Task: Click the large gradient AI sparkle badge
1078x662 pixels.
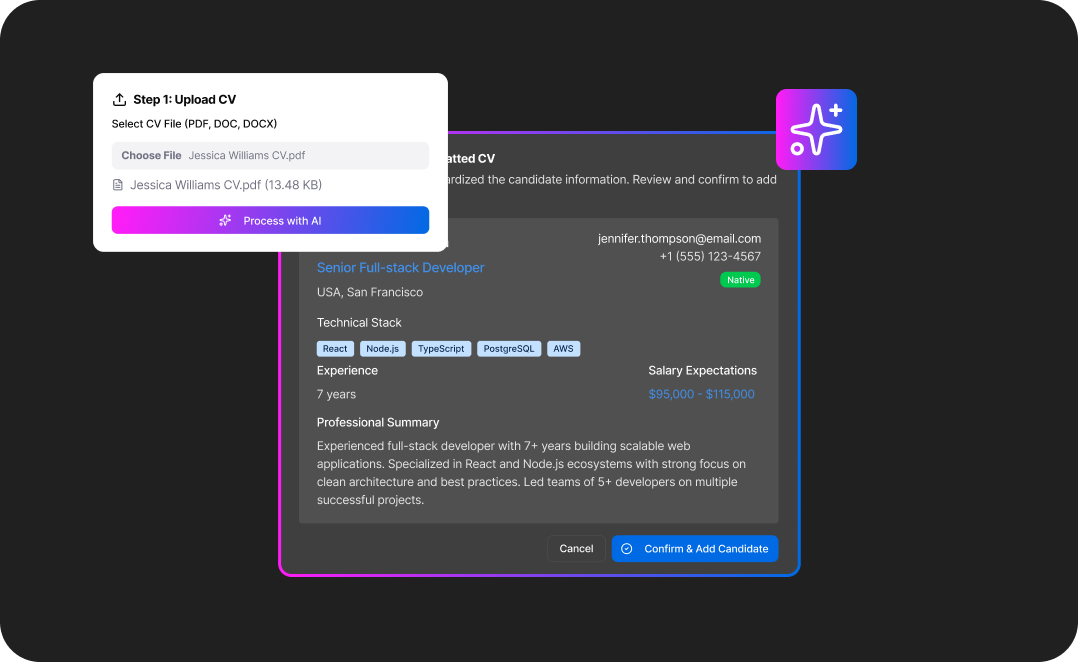Action: point(816,129)
